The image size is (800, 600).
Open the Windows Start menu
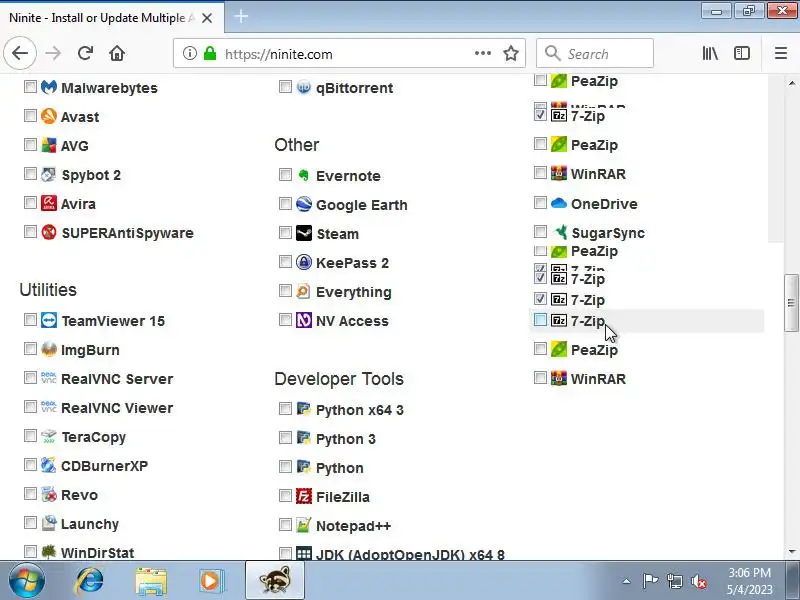tap(26, 581)
